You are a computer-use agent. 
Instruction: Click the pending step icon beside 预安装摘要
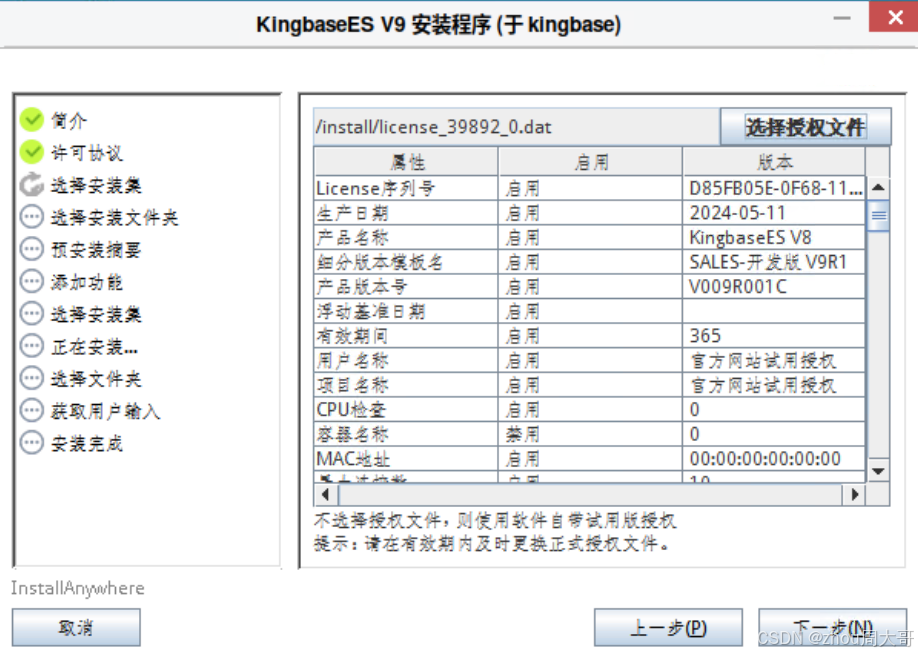[32, 249]
